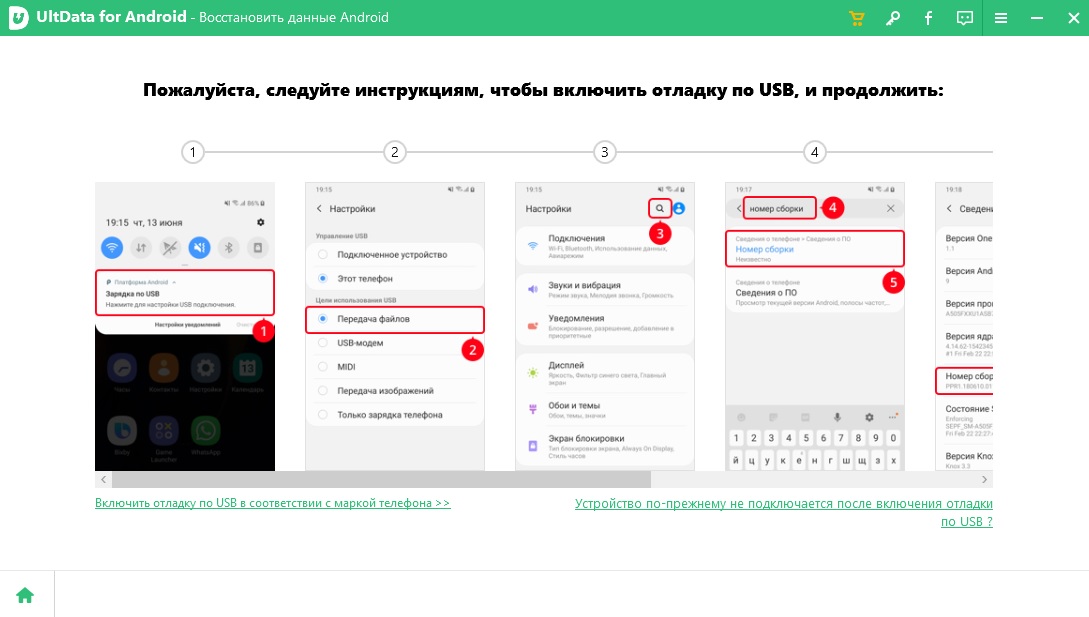Click step 2 USB settings screenshot
The width and height of the screenshot is (1089, 617).
pyautogui.click(x=394, y=327)
